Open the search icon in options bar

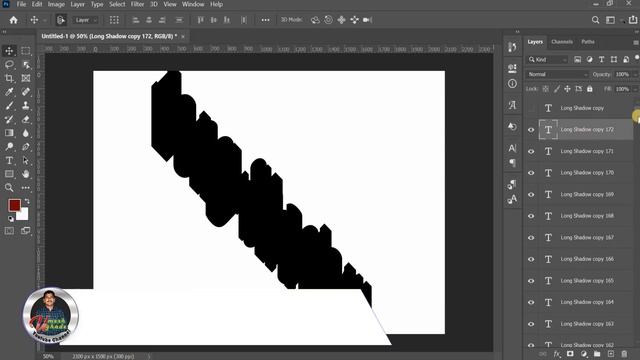coord(596,20)
